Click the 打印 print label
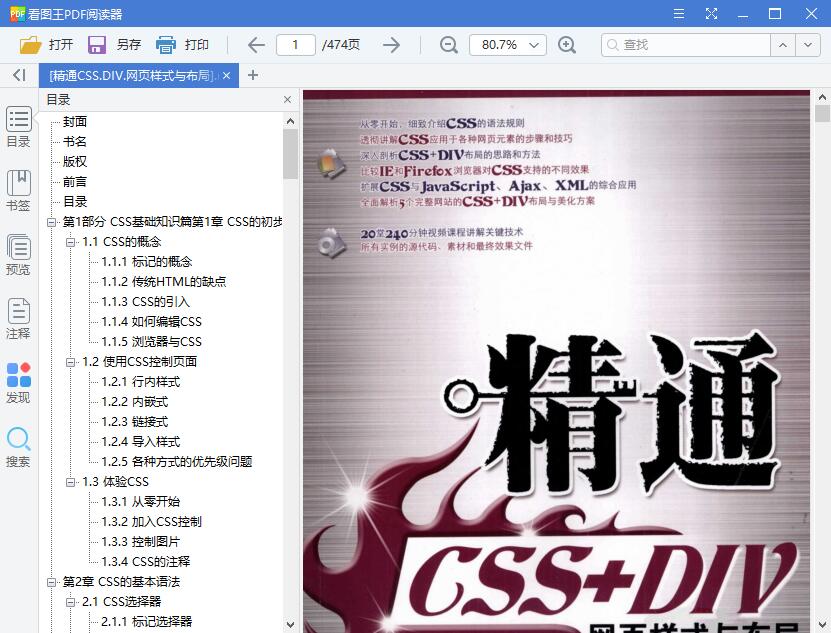This screenshot has width=831, height=633. [x=197, y=45]
